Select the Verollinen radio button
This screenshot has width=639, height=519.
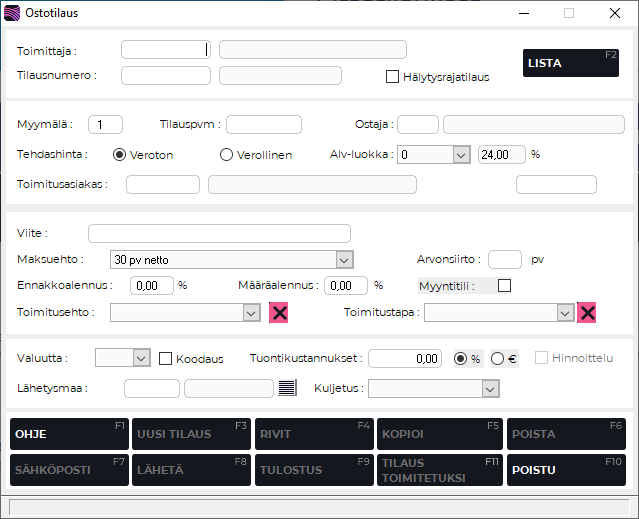(226, 155)
